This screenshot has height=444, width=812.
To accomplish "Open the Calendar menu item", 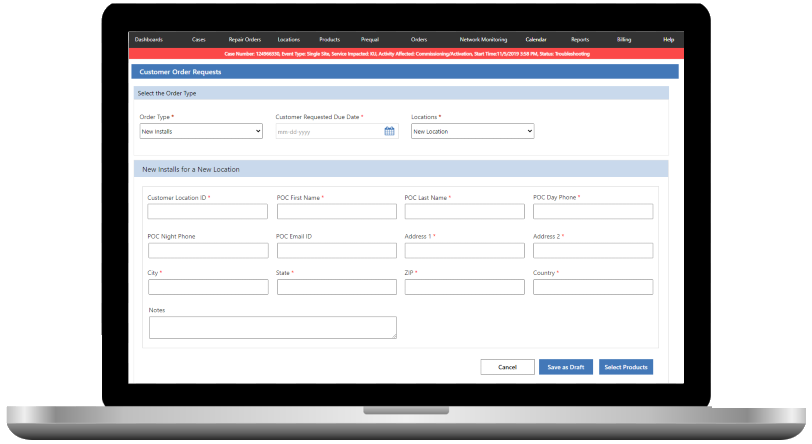I will (x=536, y=39).
